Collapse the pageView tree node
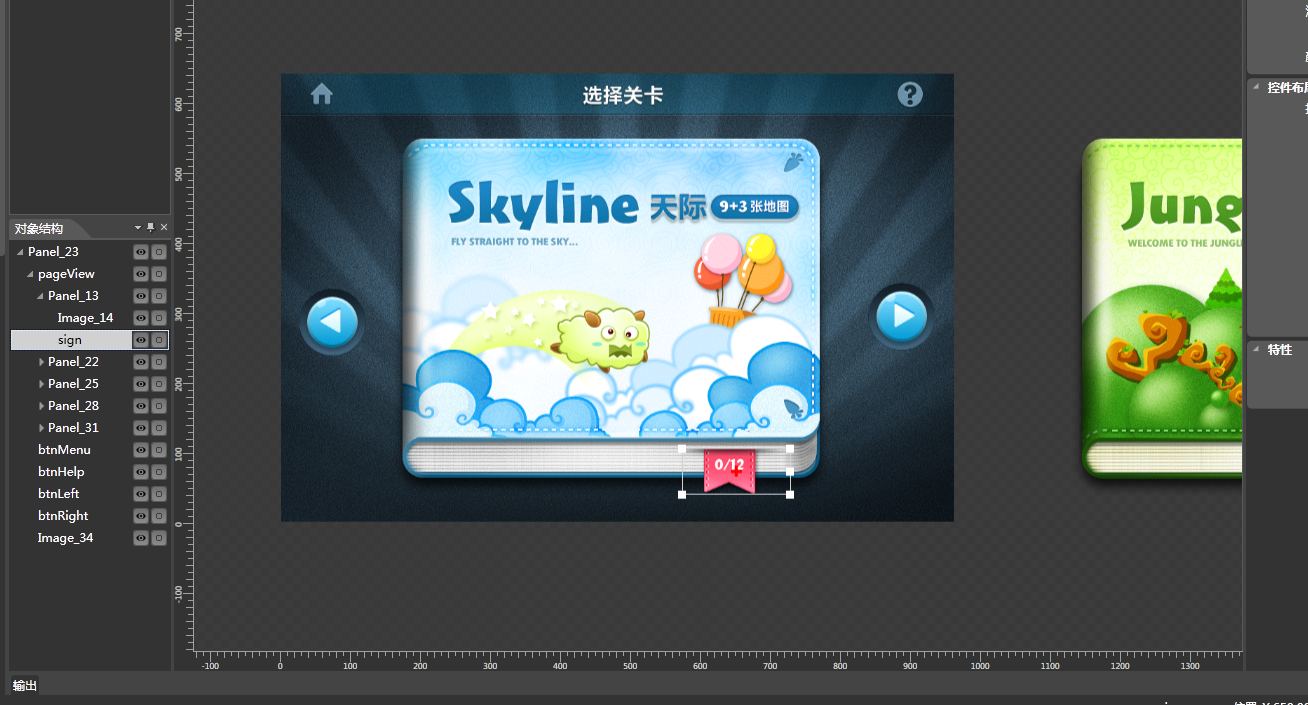The width and height of the screenshot is (1308, 705). click(x=30, y=274)
